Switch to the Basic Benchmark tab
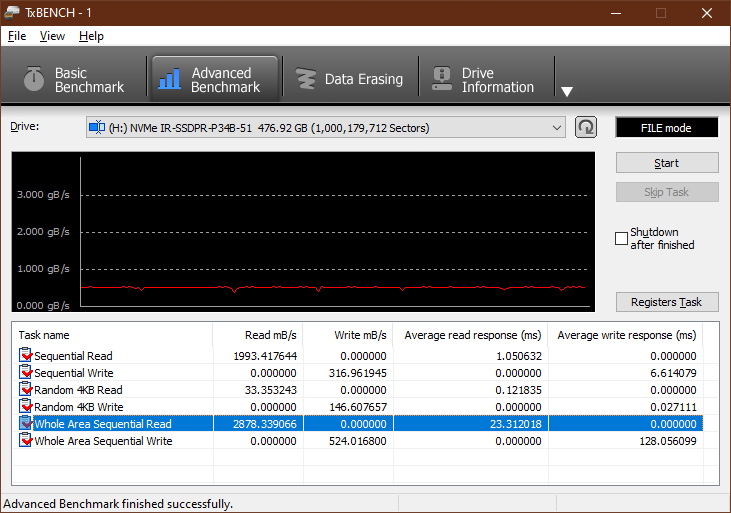The image size is (731, 513). click(x=75, y=79)
